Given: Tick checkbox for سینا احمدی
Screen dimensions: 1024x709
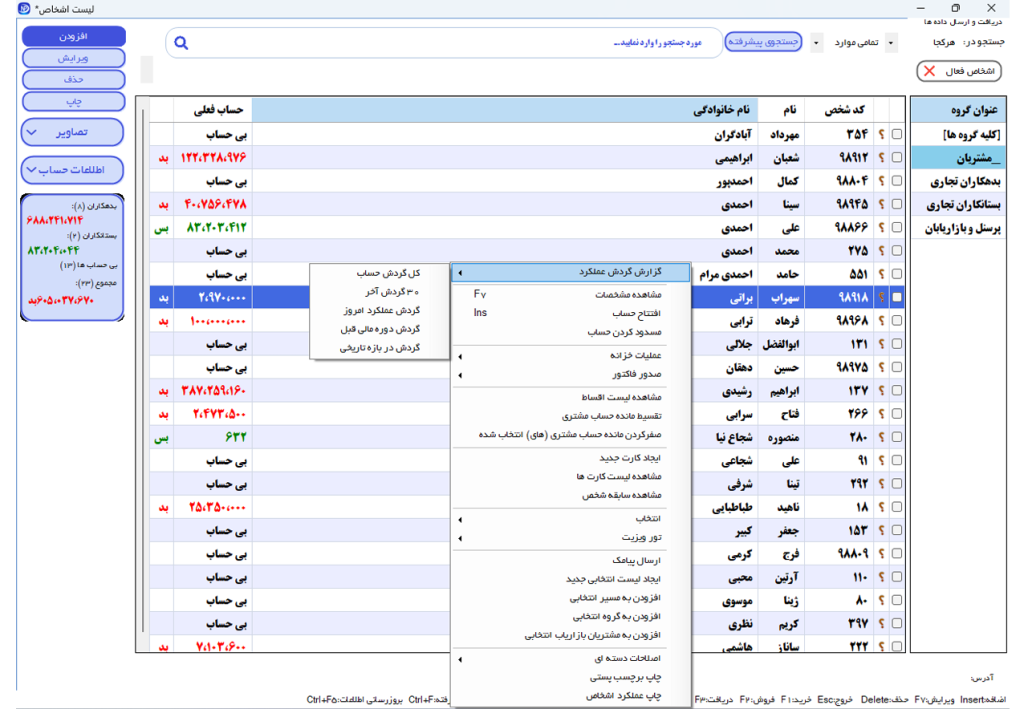Looking at the screenshot, I should click(897, 204).
